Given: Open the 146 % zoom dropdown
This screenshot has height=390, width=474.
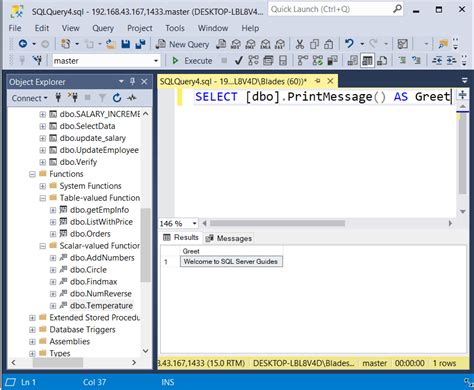Looking at the screenshot, I should coord(194,223).
